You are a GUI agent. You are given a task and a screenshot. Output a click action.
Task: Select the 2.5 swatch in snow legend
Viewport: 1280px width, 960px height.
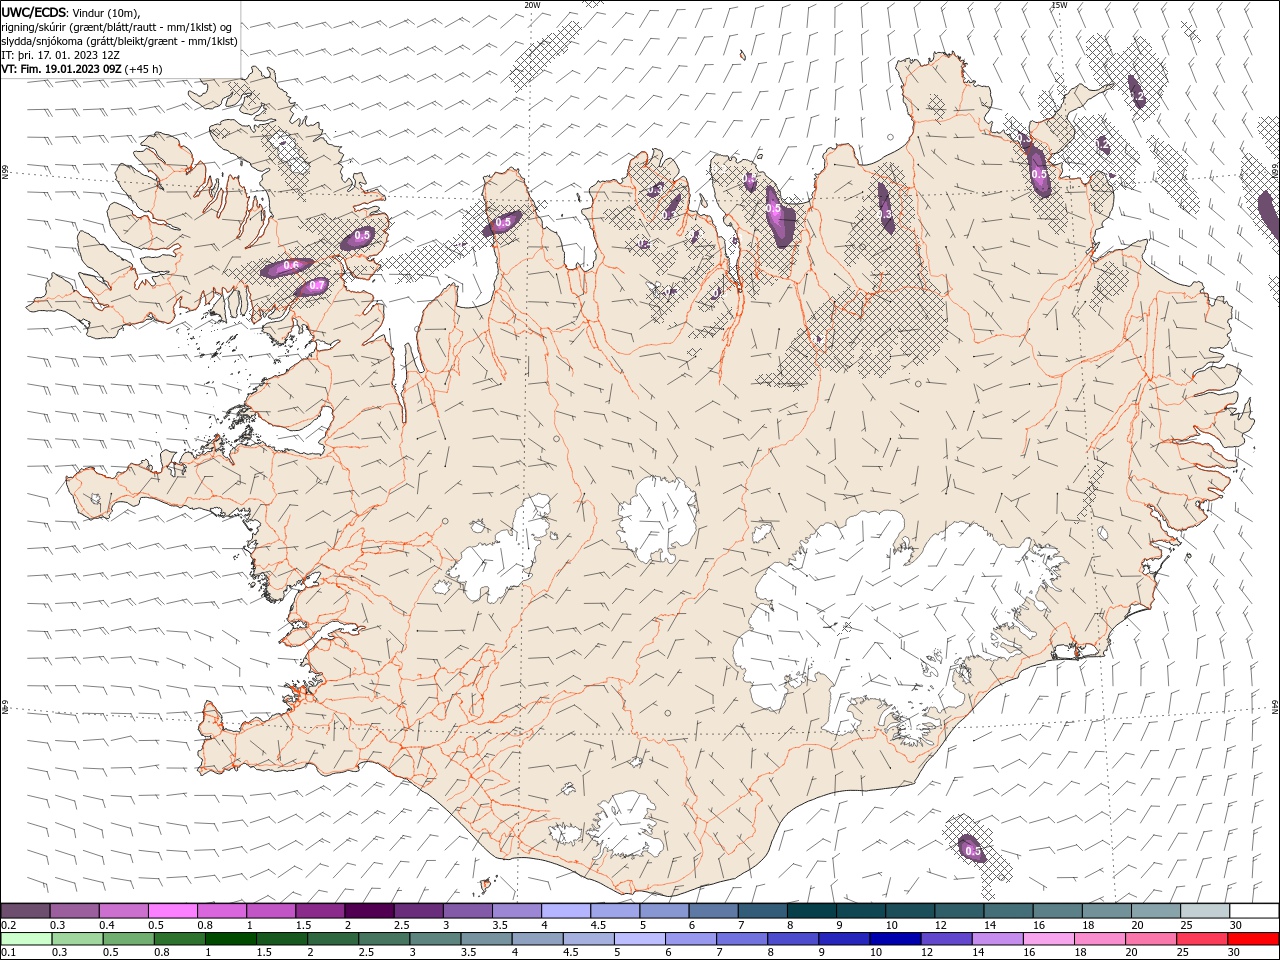[x=418, y=911]
